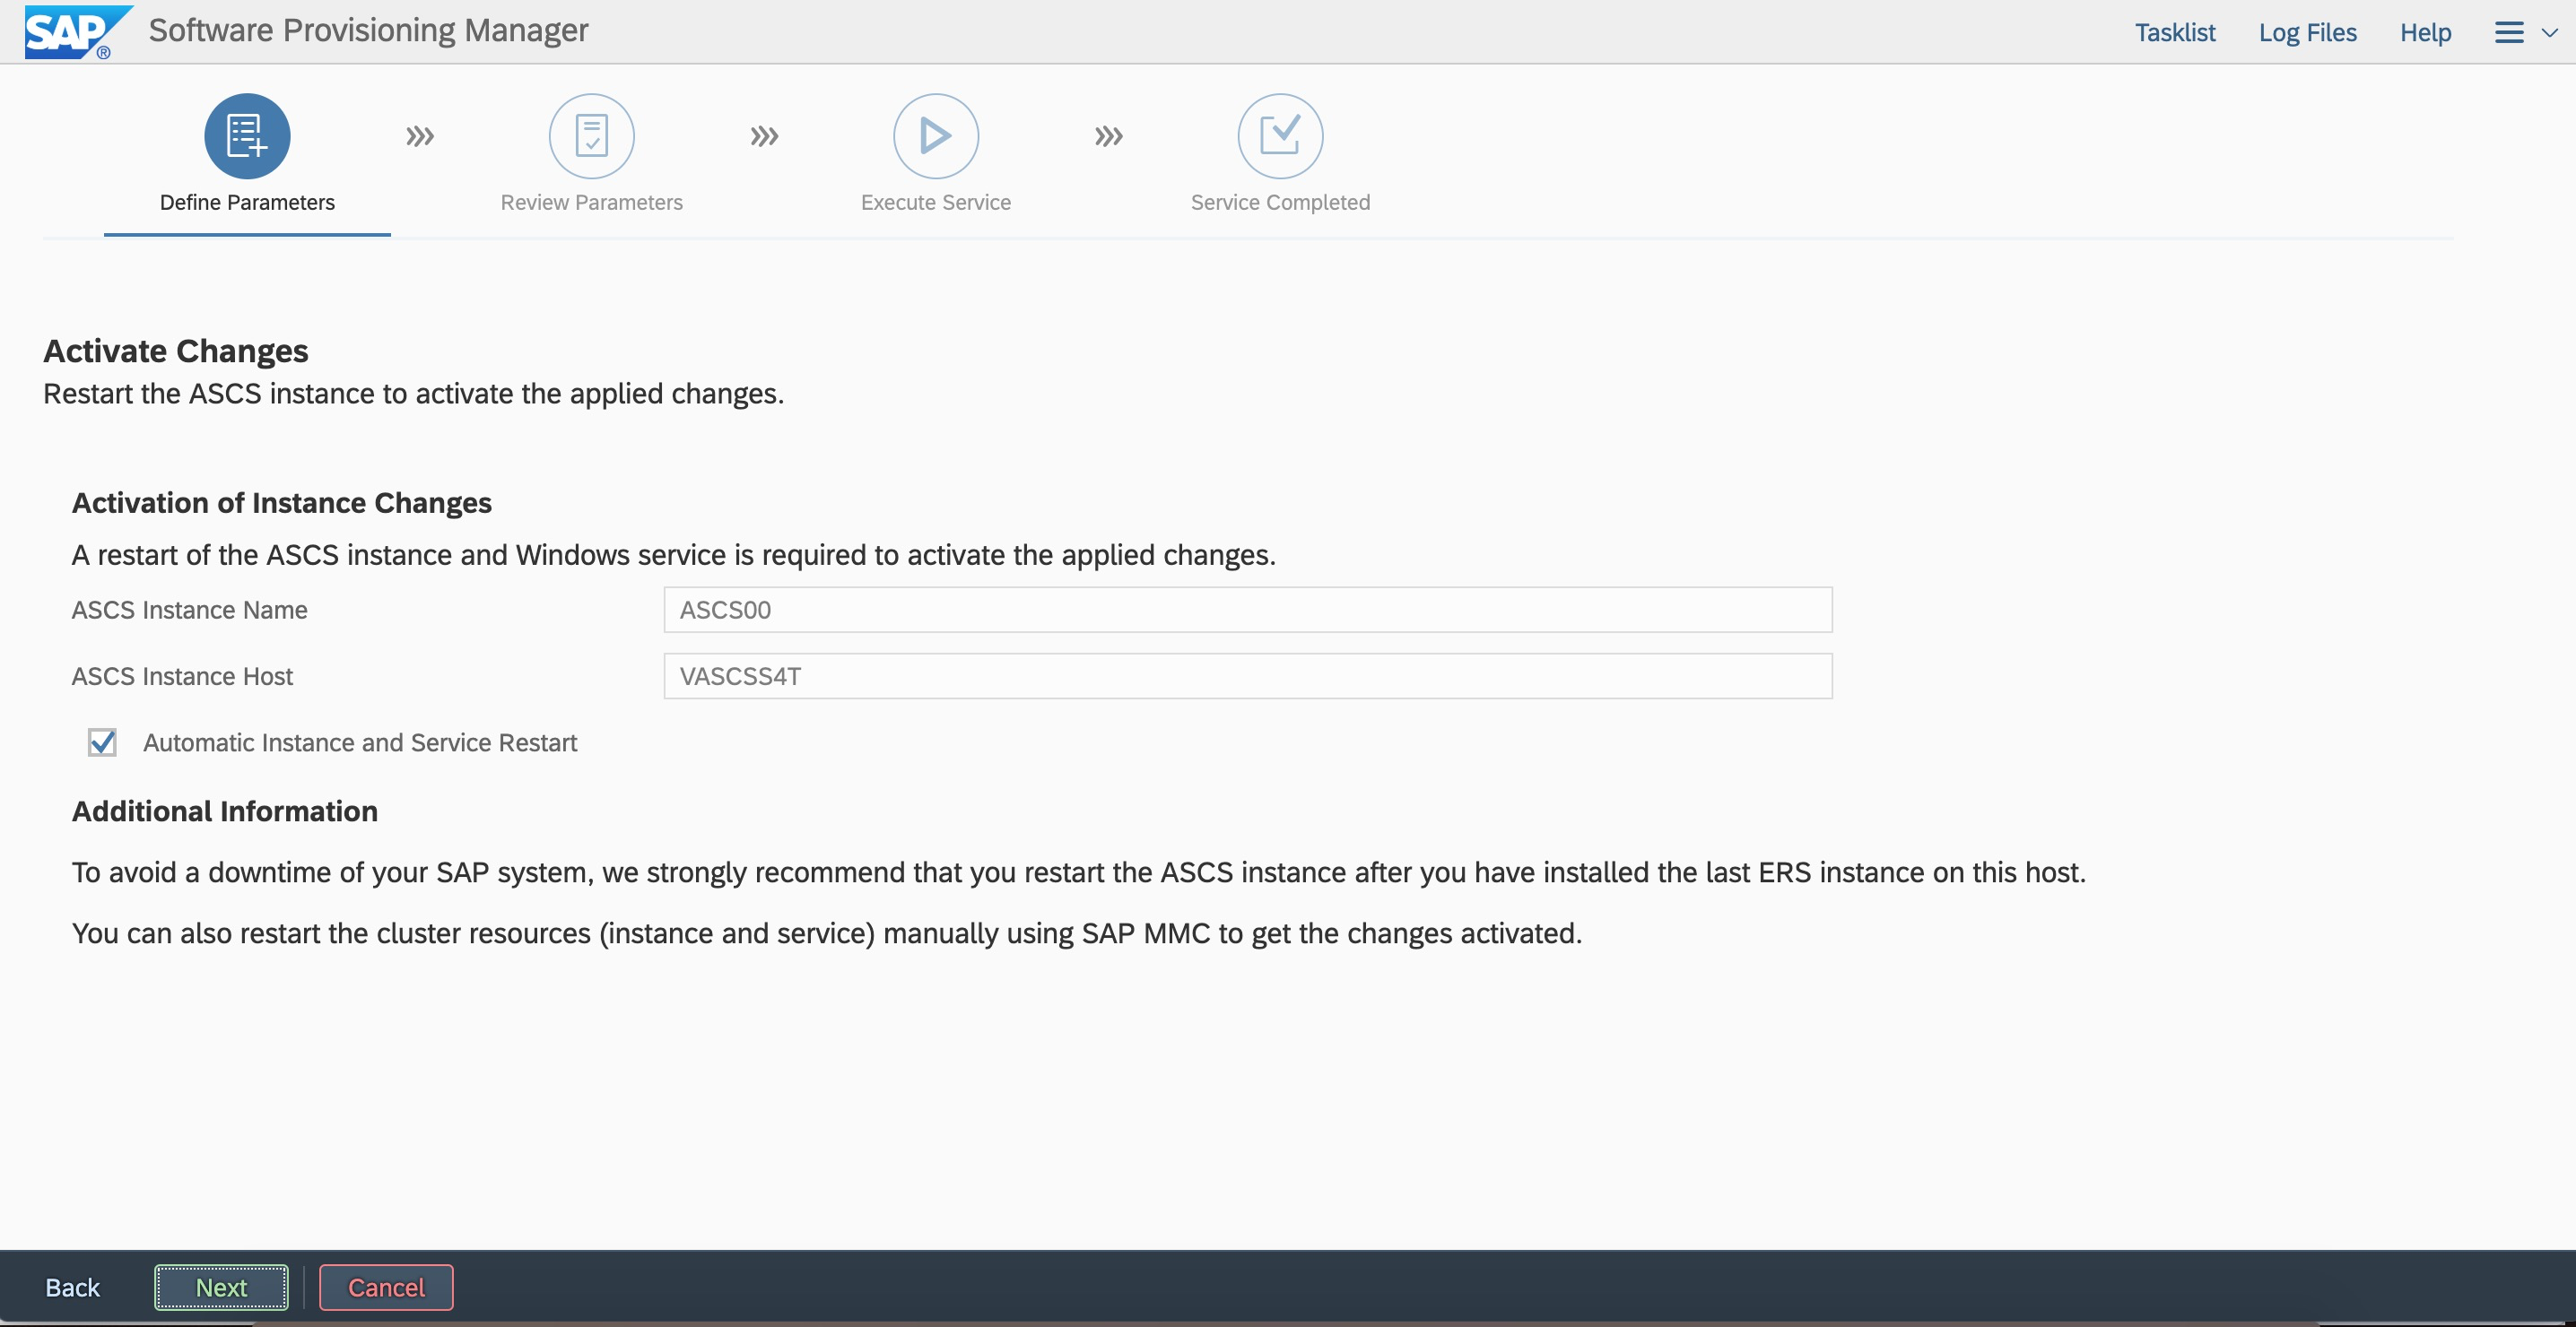This screenshot has height=1327, width=2576.
Task: Uncheck Automatic Instance and Service Restart
Action: [102, 743]
